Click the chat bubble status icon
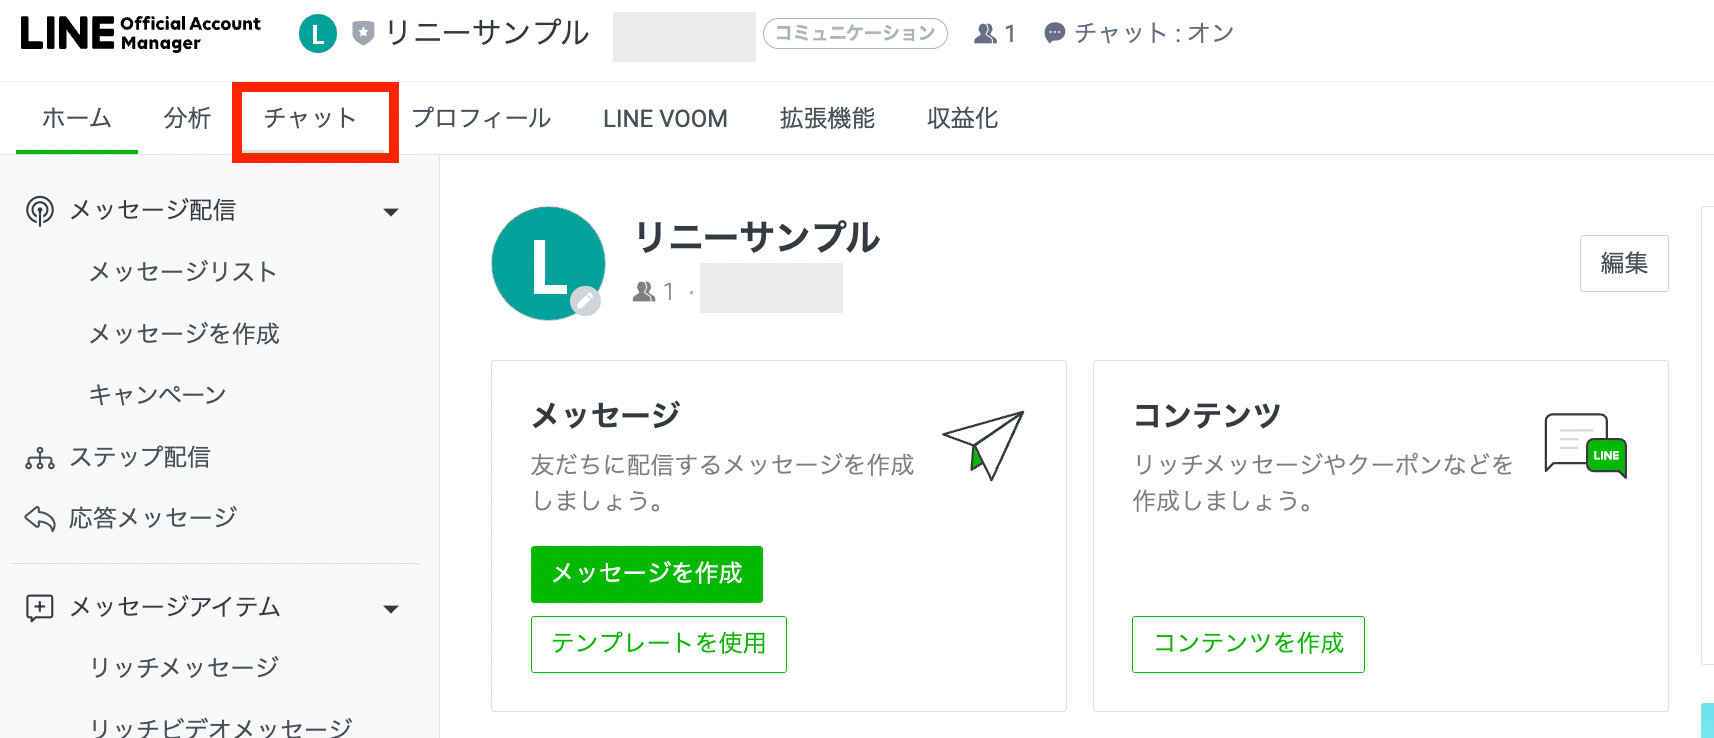1714x738 pixels. [x=1054, y=34]
